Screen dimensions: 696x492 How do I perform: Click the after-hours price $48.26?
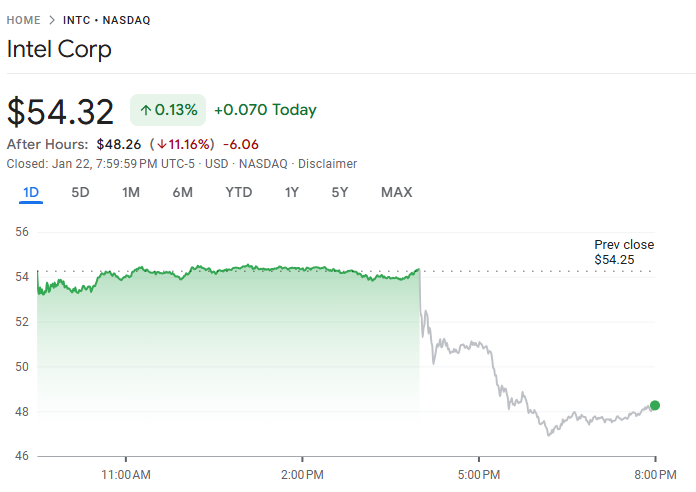click(x=118, y=144)
